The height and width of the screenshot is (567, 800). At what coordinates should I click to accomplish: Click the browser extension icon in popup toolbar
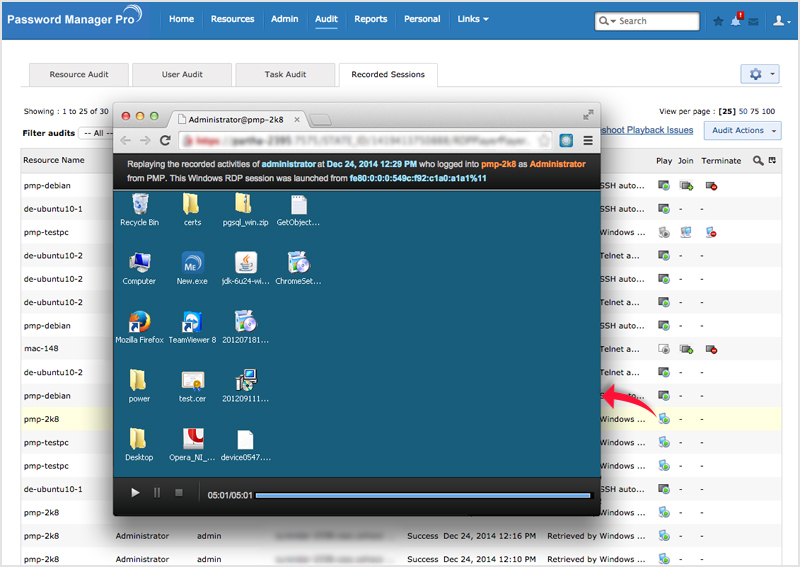(x=566, y=140)
